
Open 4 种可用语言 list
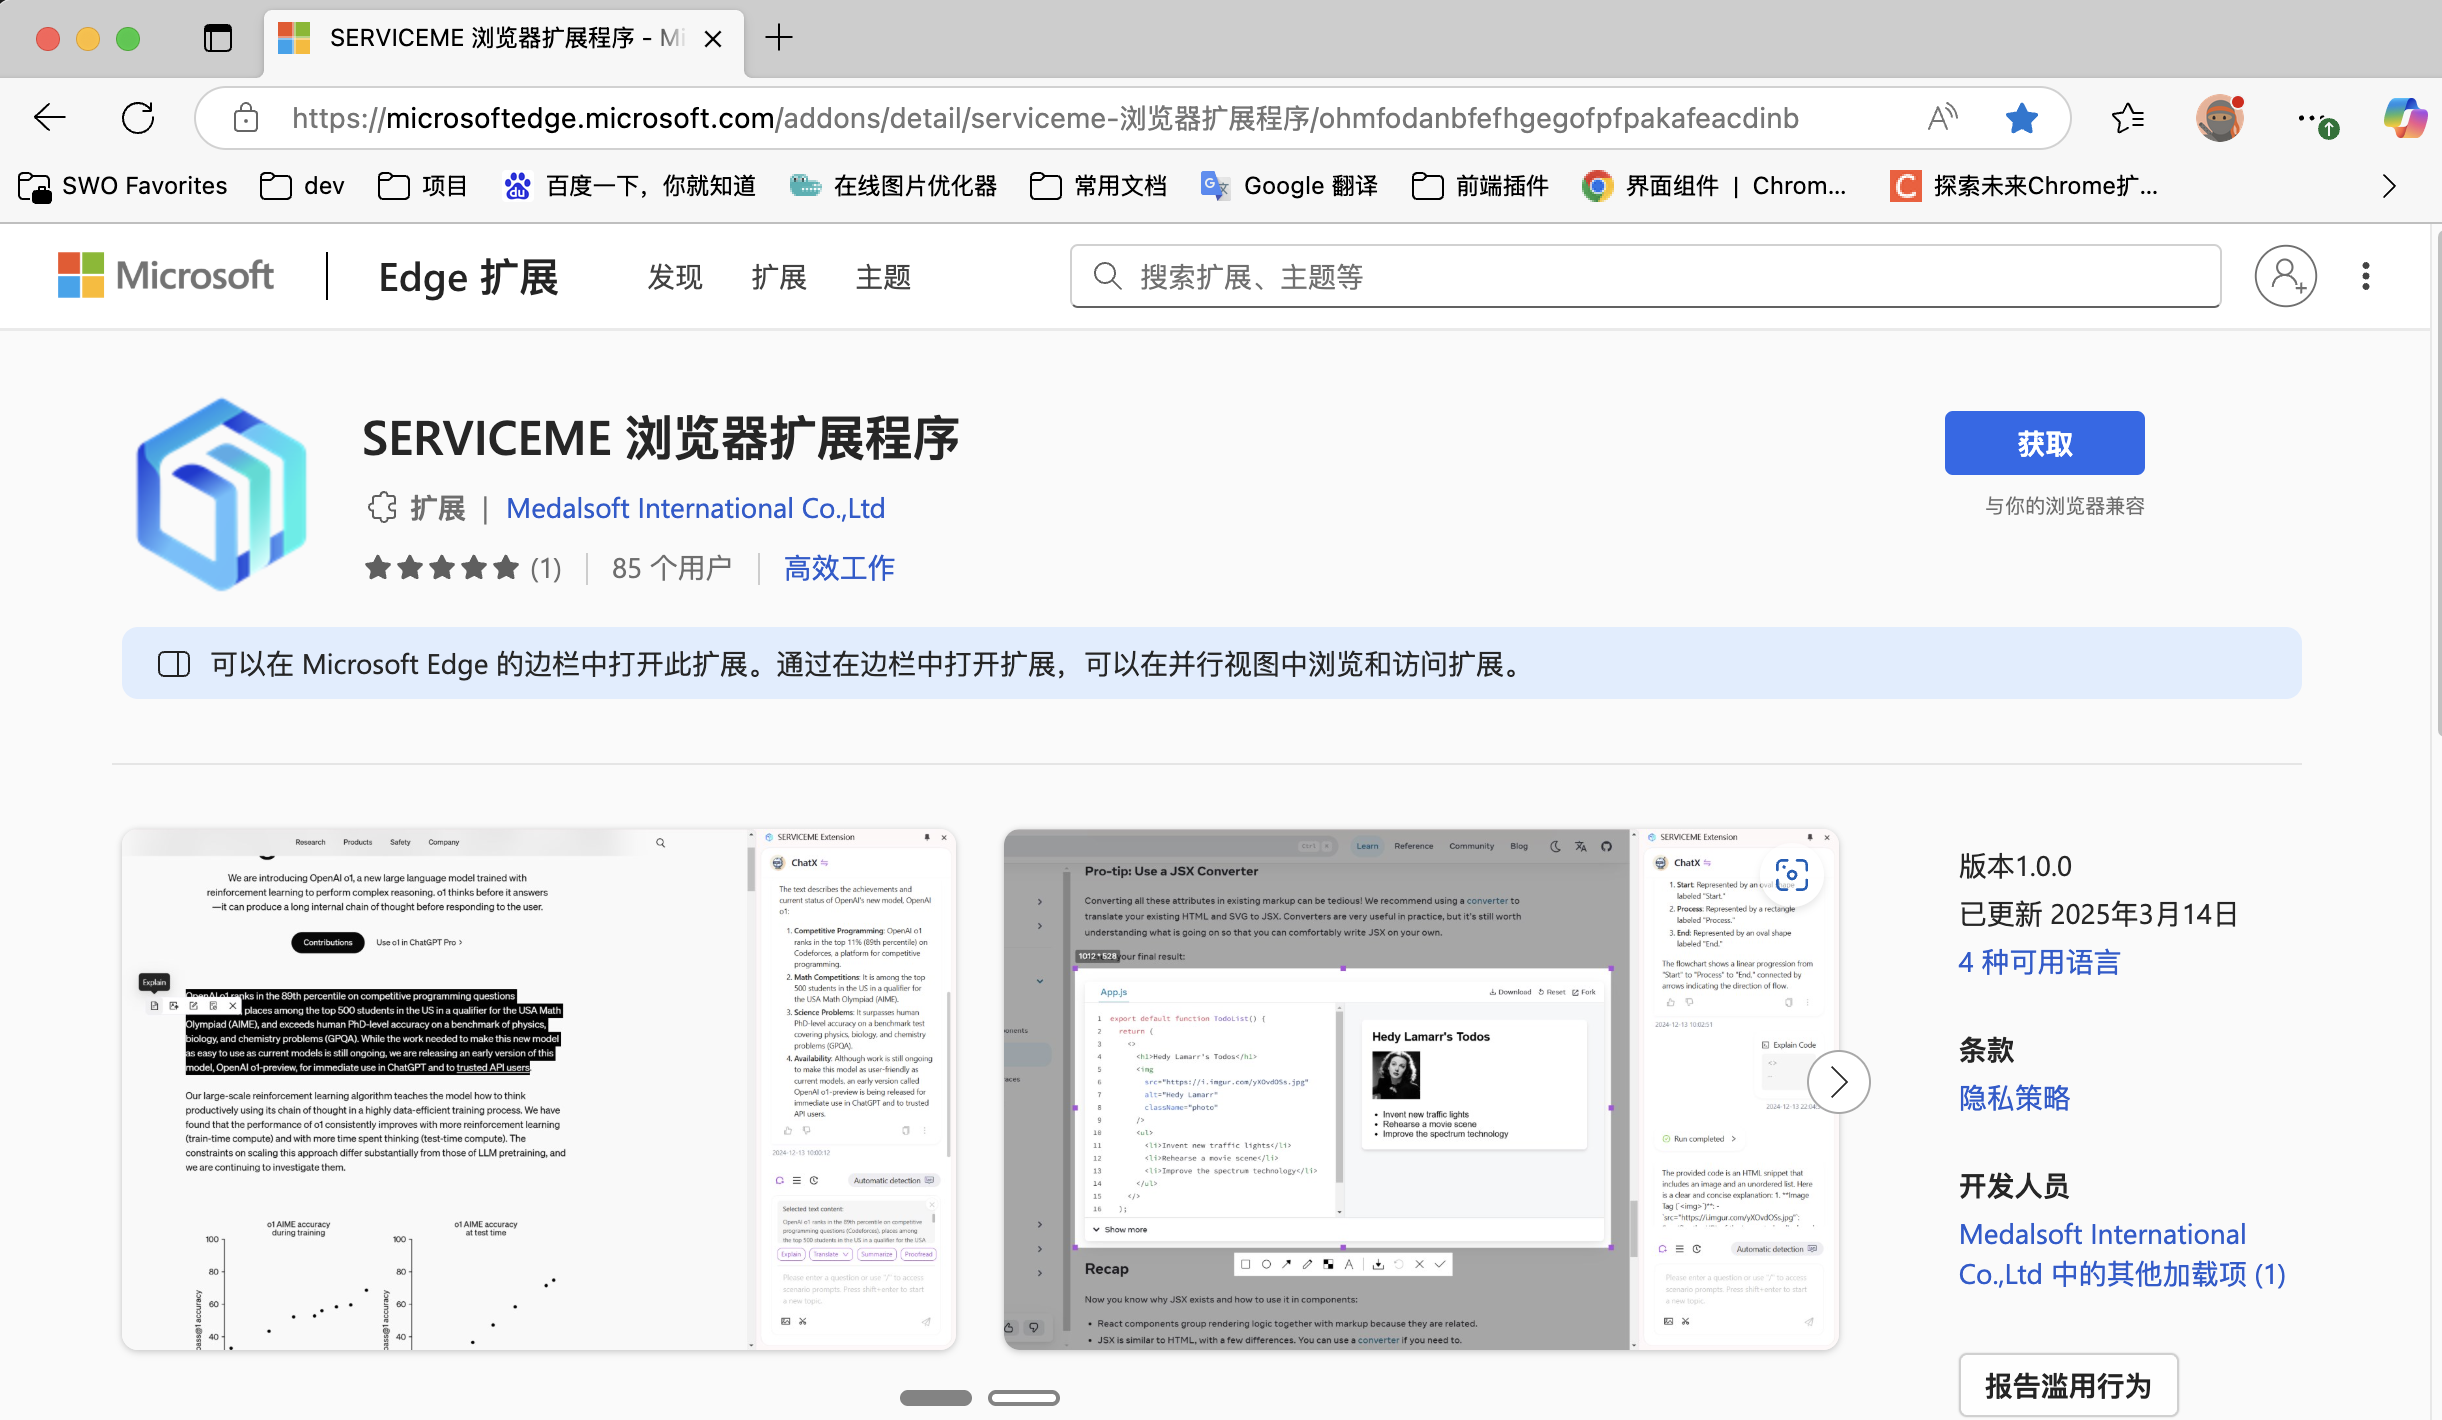tap(2039, 962)
